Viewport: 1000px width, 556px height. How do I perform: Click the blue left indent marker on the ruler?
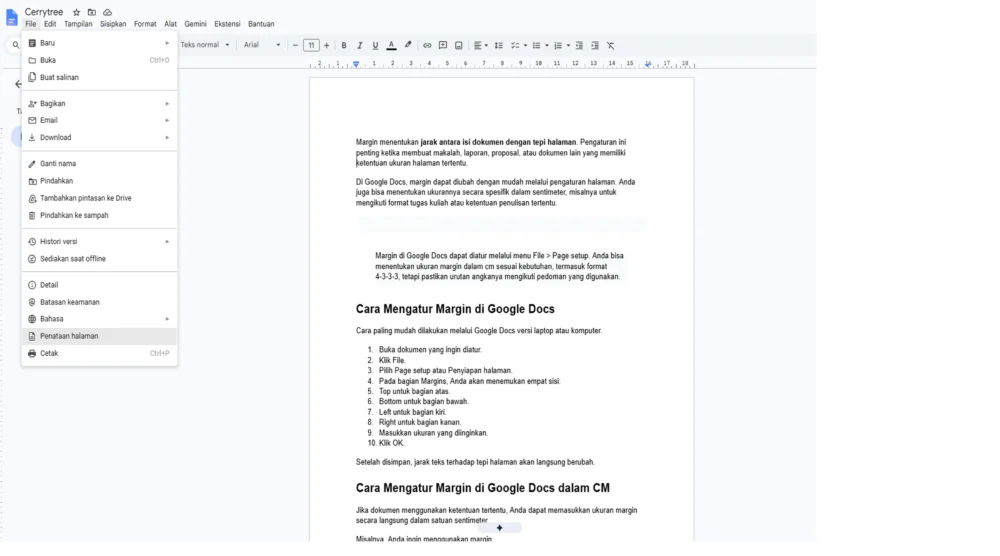pyautogui.click(x=356, y=64)
